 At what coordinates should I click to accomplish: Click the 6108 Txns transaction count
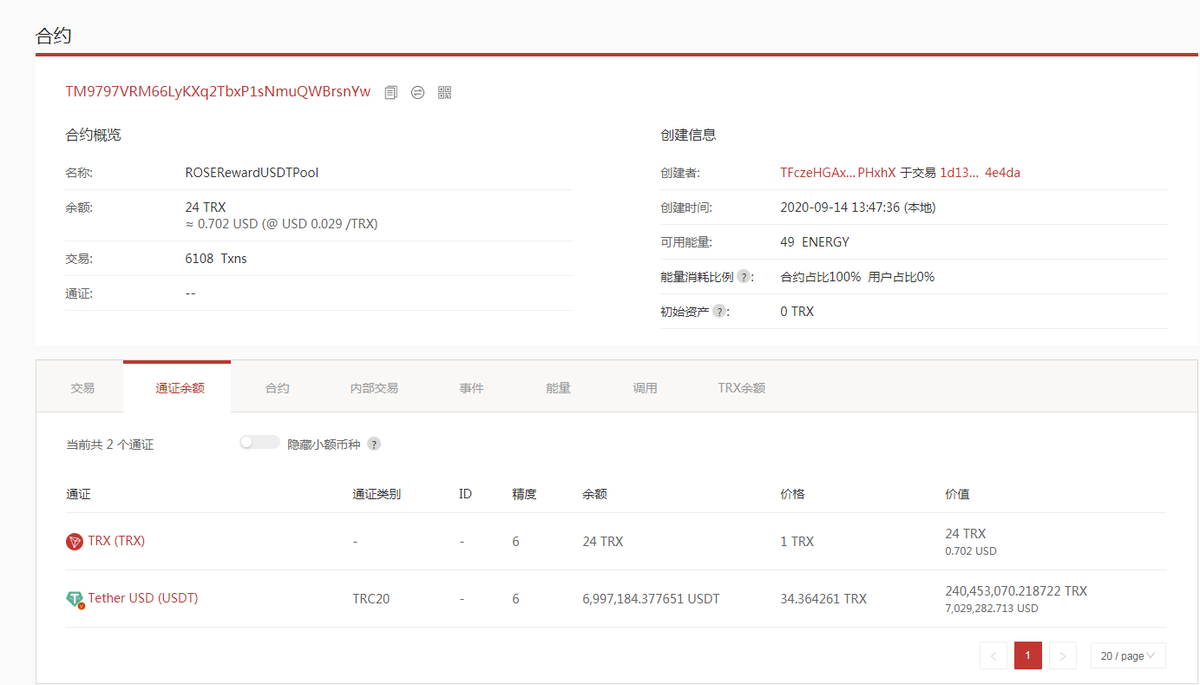[216, 259]
